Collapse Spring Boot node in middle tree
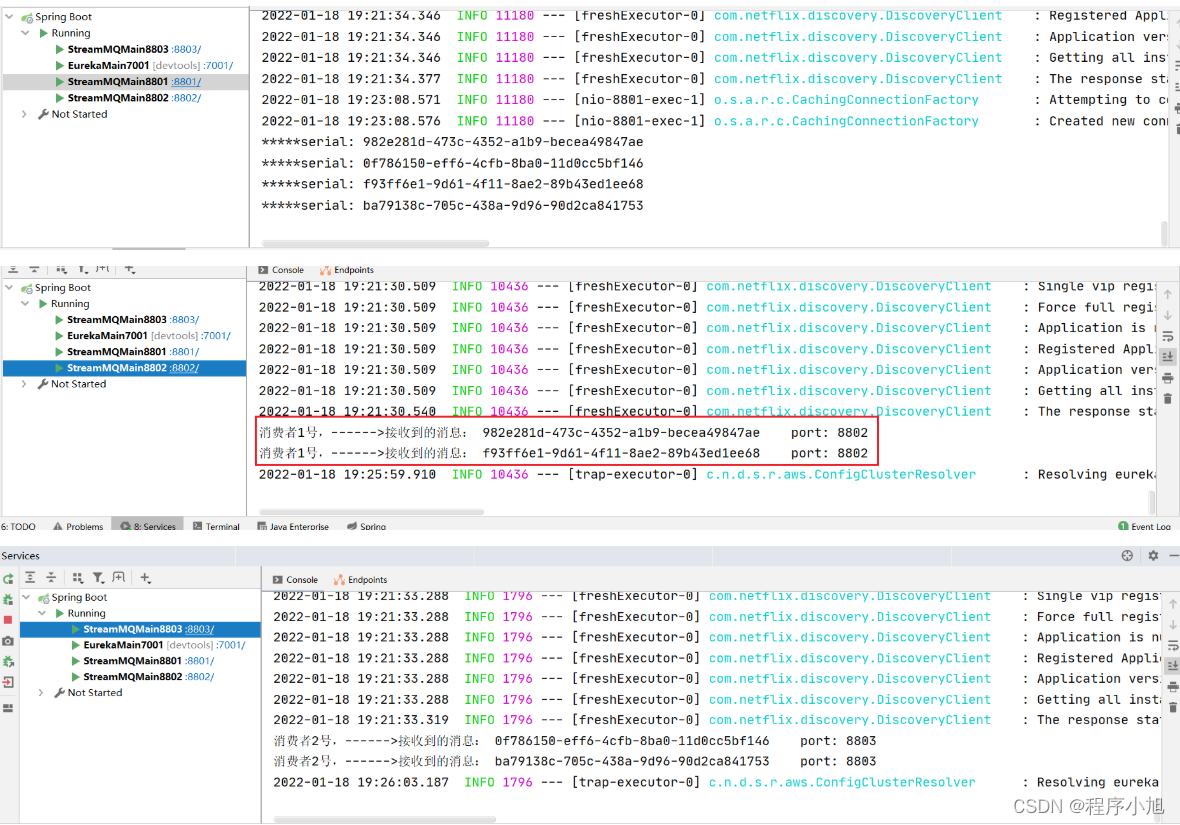Screen dimensions: 1180x825 [9, 288]
